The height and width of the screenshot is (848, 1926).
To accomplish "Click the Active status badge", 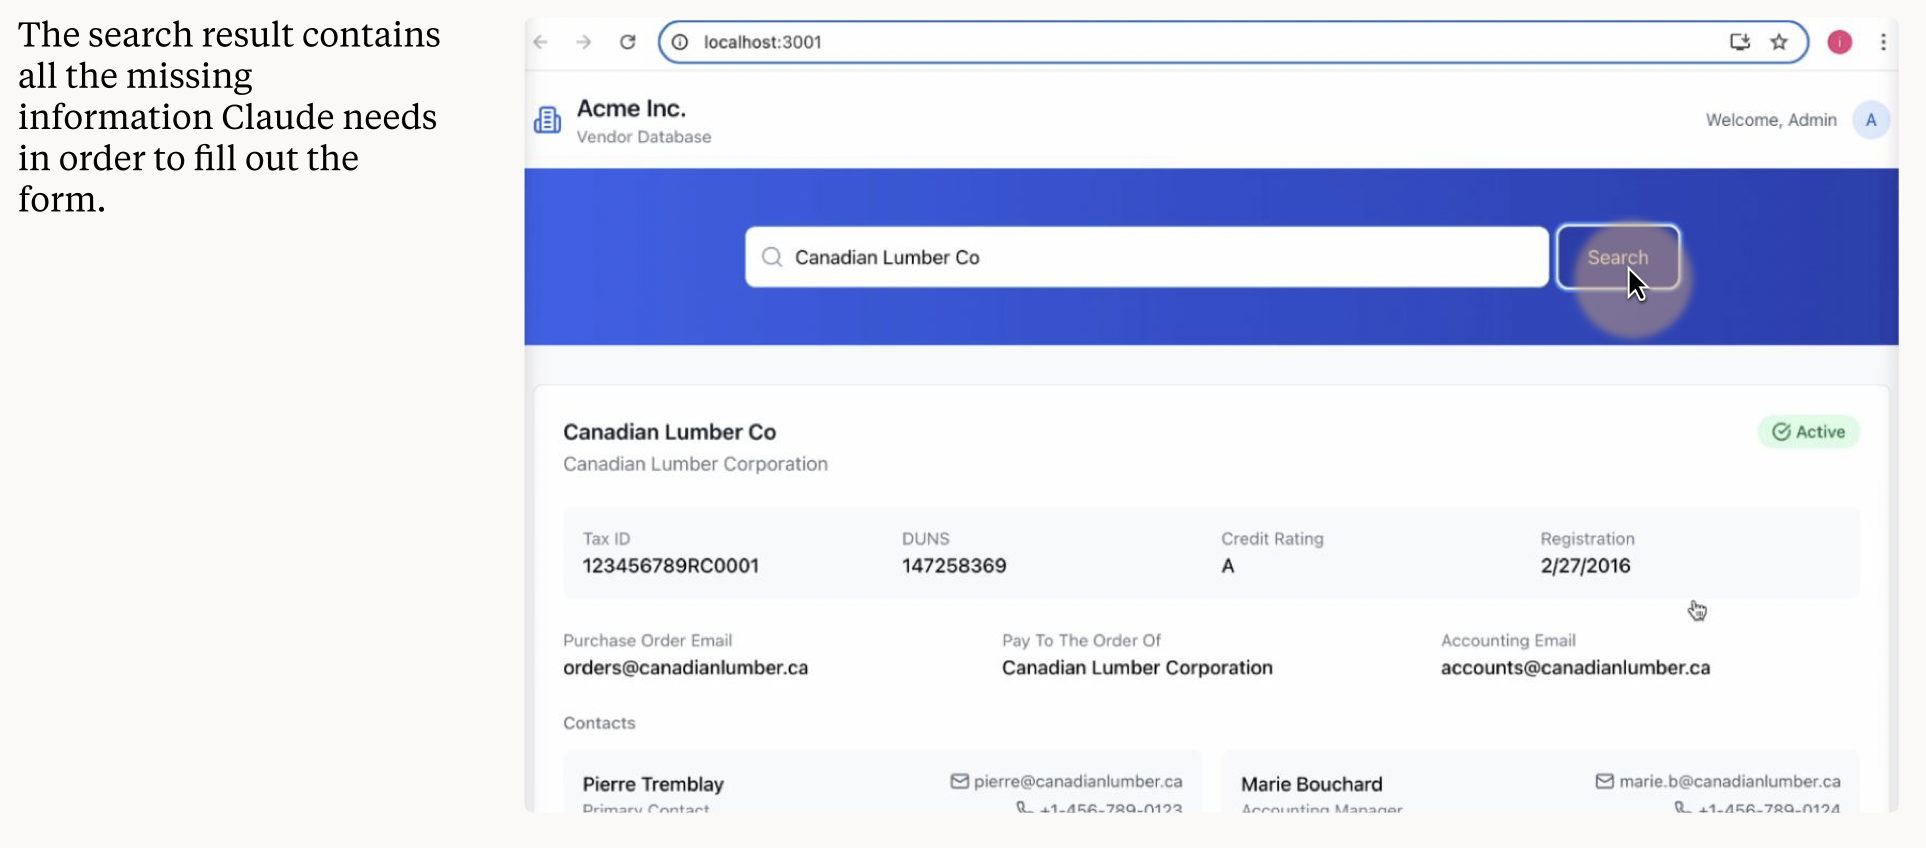I will pyautogui.click(x=1808, y=432).
